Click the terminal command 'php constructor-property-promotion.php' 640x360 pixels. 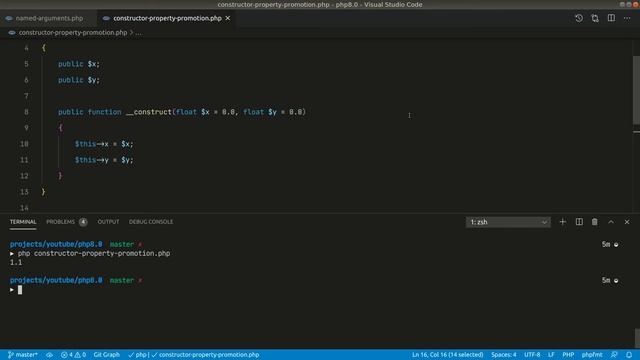point(94,253)
